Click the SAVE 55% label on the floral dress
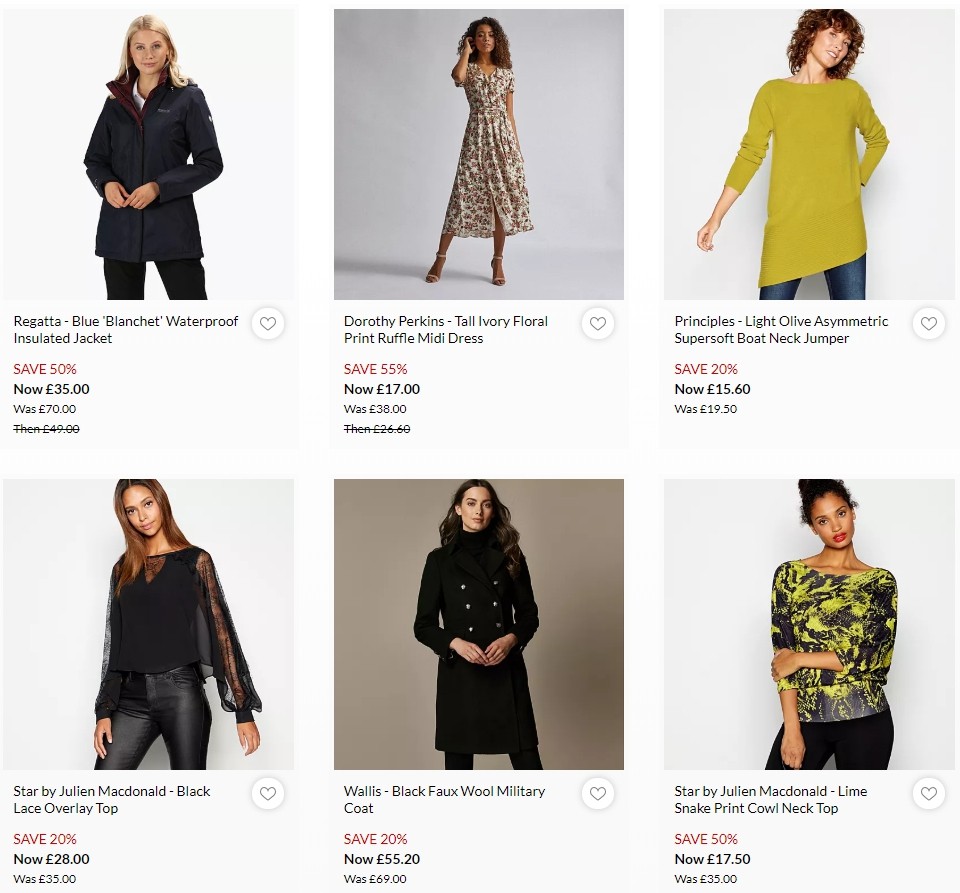The image size is (960, 893). (376, 369)
